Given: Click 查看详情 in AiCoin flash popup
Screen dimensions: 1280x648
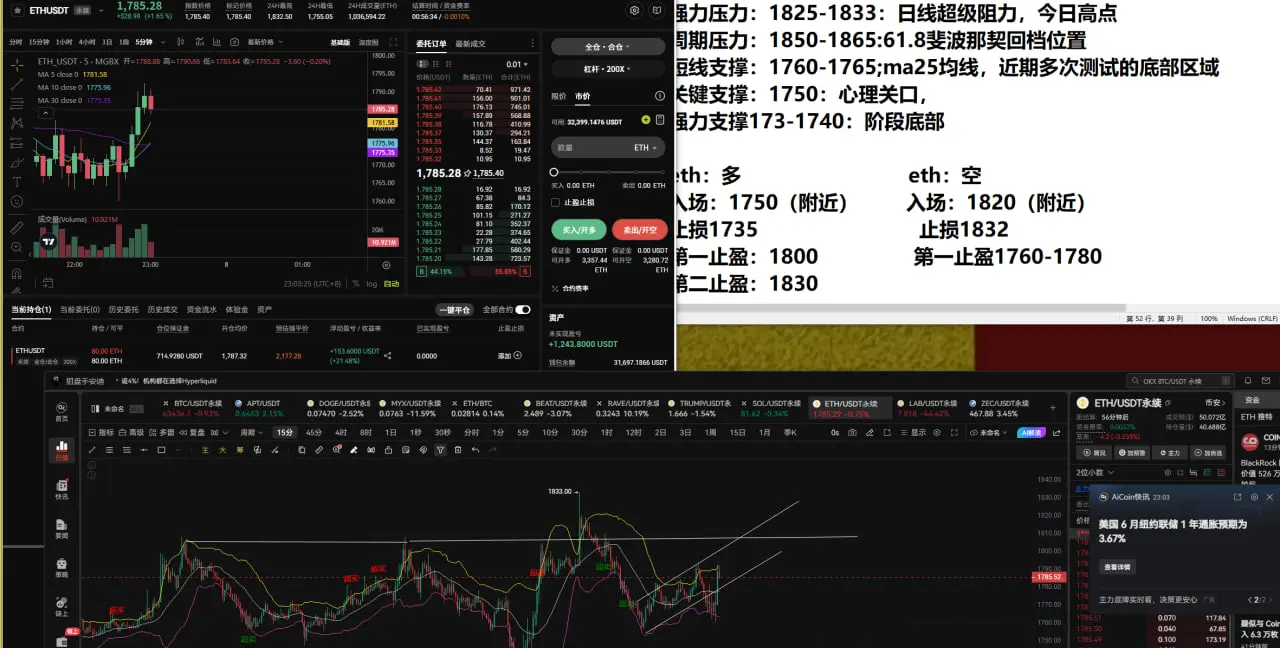Looking at the screenshot, I should click(x=1117, y=567).
